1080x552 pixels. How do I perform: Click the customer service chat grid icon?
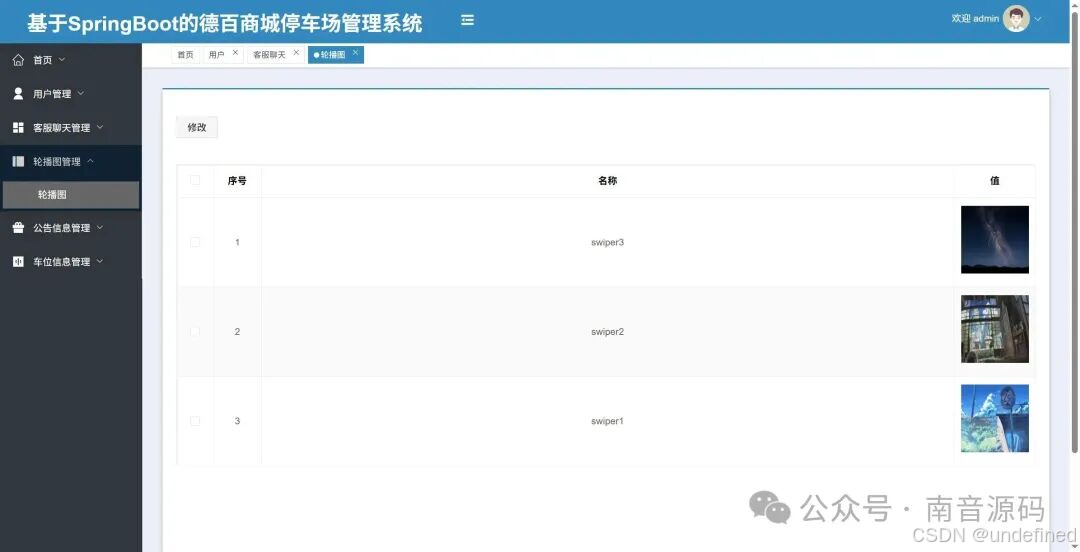click(19, 127)
